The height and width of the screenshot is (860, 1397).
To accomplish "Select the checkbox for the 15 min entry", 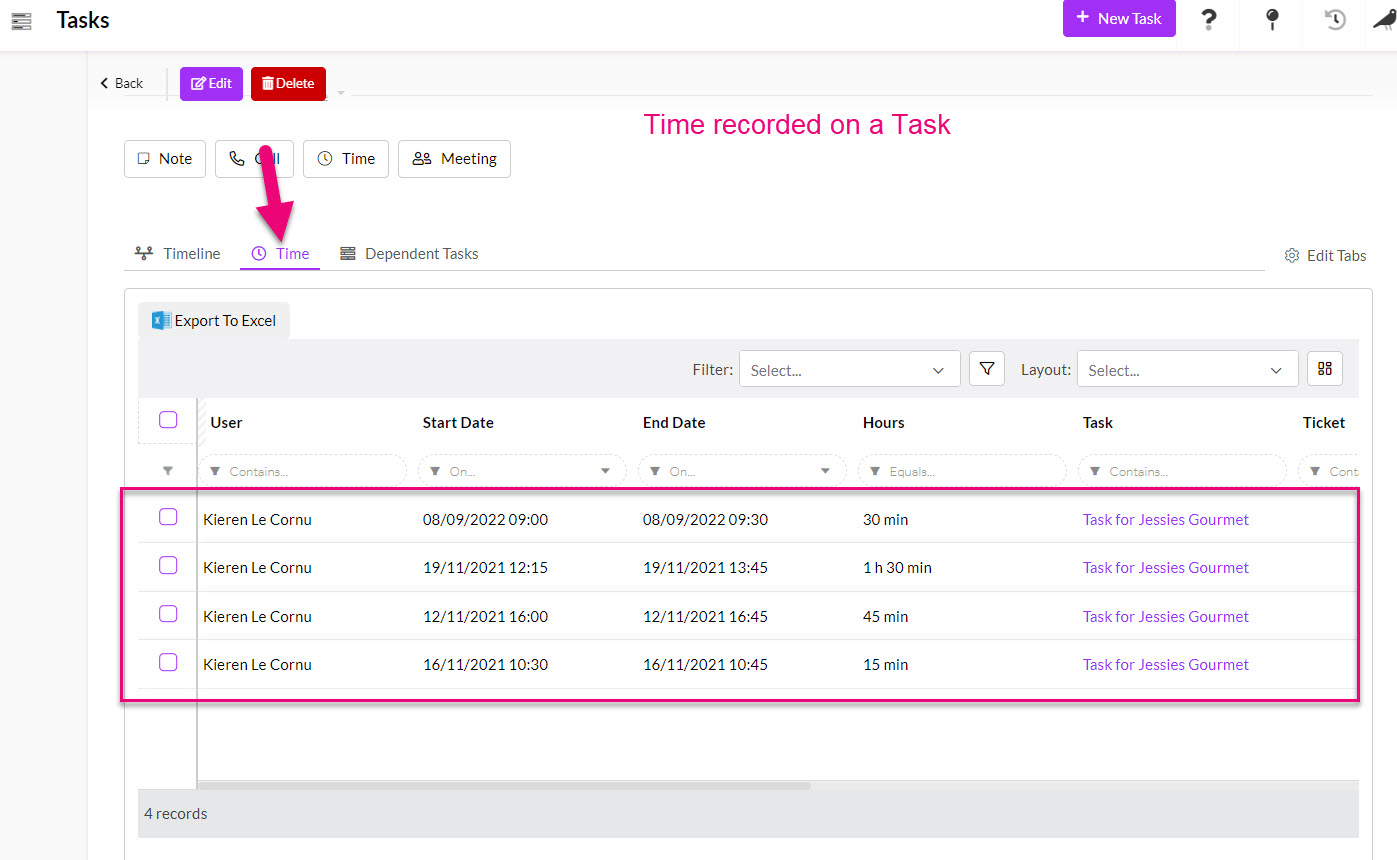I will pos(168,662).
